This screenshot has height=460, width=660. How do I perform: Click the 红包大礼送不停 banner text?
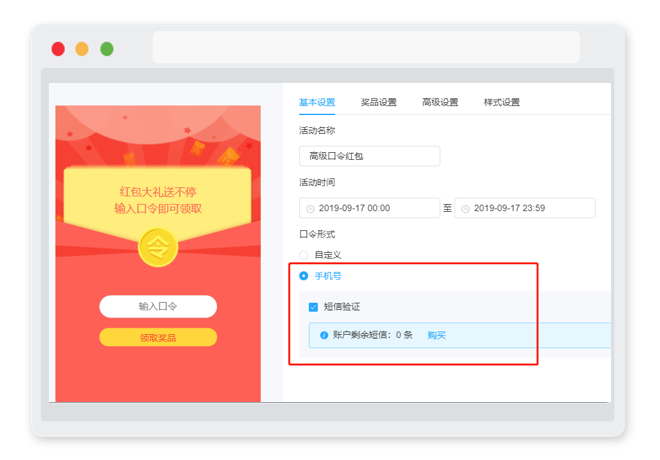tap(158, 192)
